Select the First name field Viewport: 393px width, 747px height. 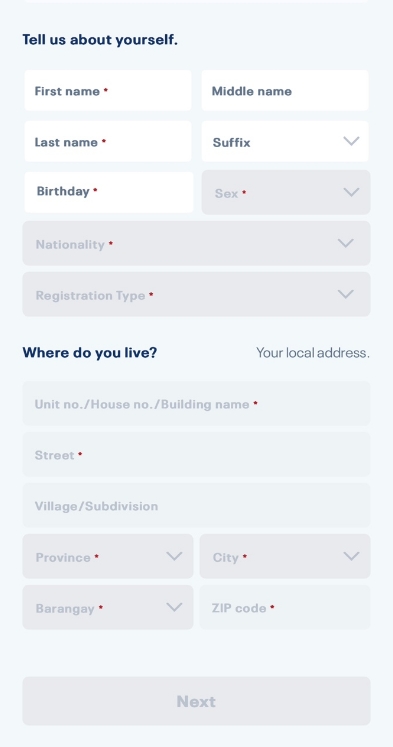point(108,91)
